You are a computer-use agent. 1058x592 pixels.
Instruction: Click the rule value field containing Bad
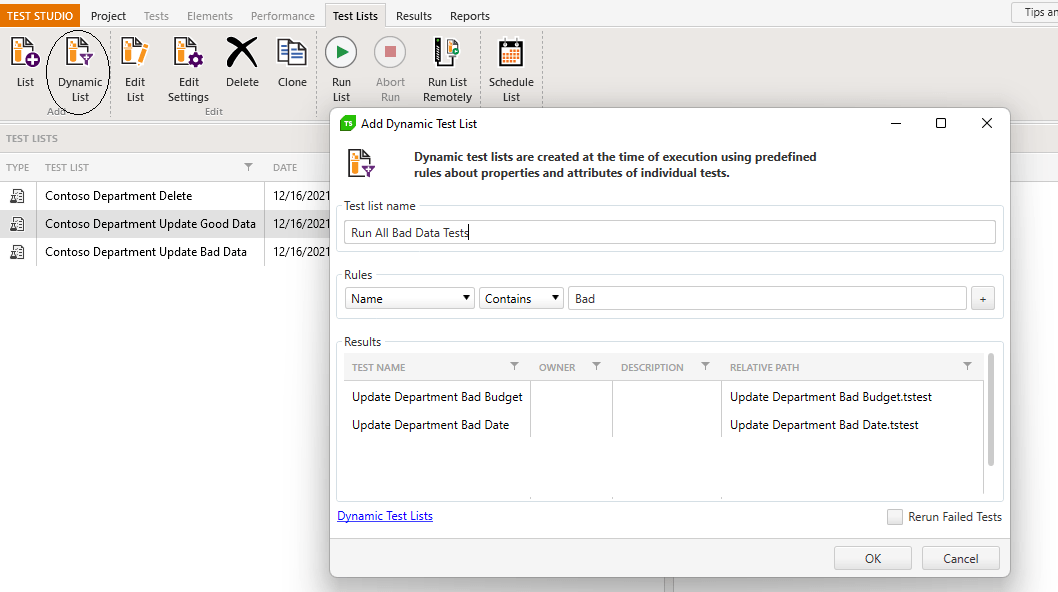[767, 298]
